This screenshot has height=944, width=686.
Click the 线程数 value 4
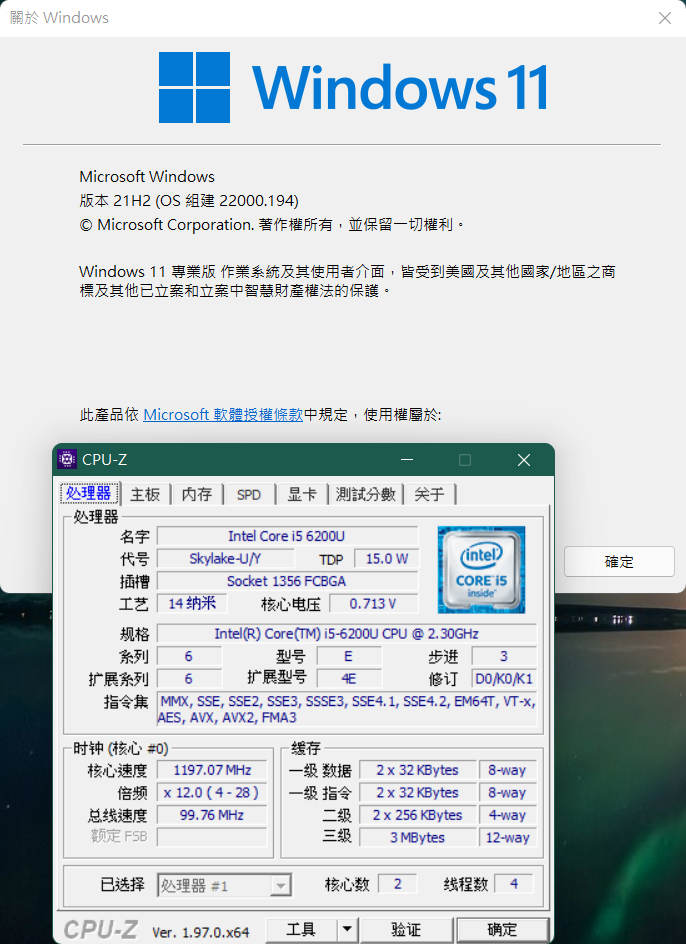pos(514,884)
